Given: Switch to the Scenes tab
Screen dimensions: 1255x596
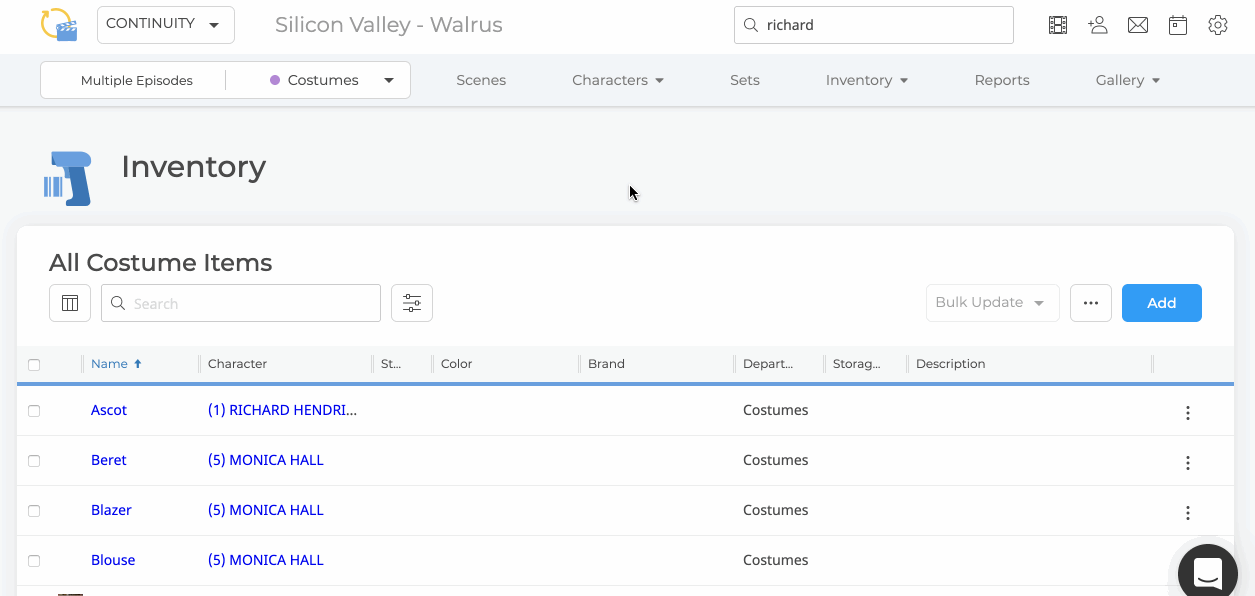Looking at the screenshot, I should (x=481, y=79).
